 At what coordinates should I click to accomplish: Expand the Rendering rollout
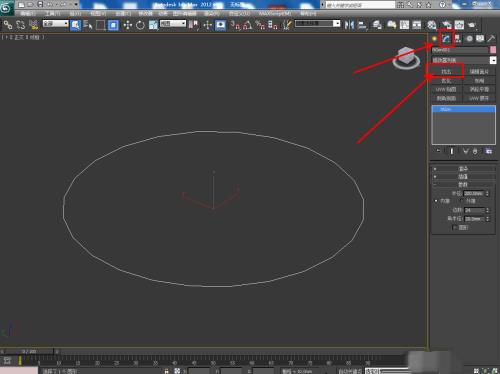[x=463, y=169]
